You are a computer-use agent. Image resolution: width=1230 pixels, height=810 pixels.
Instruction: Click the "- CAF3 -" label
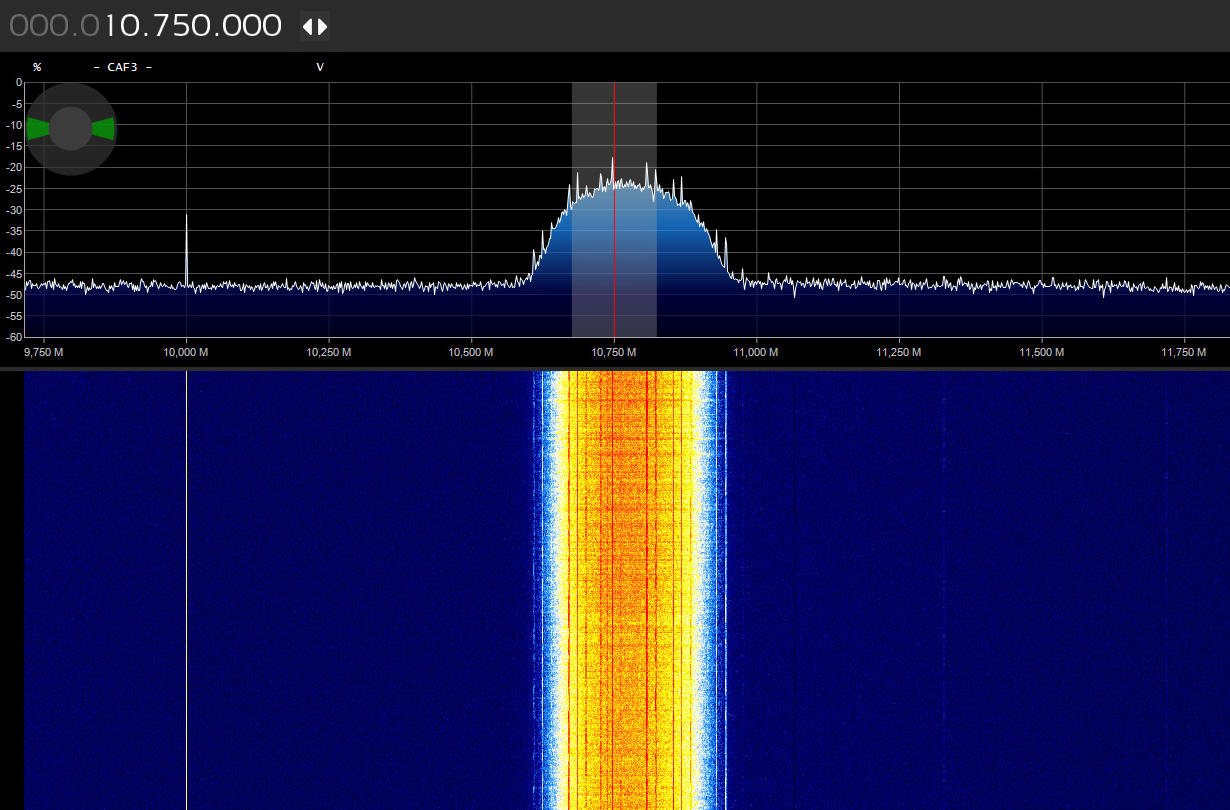123,67
